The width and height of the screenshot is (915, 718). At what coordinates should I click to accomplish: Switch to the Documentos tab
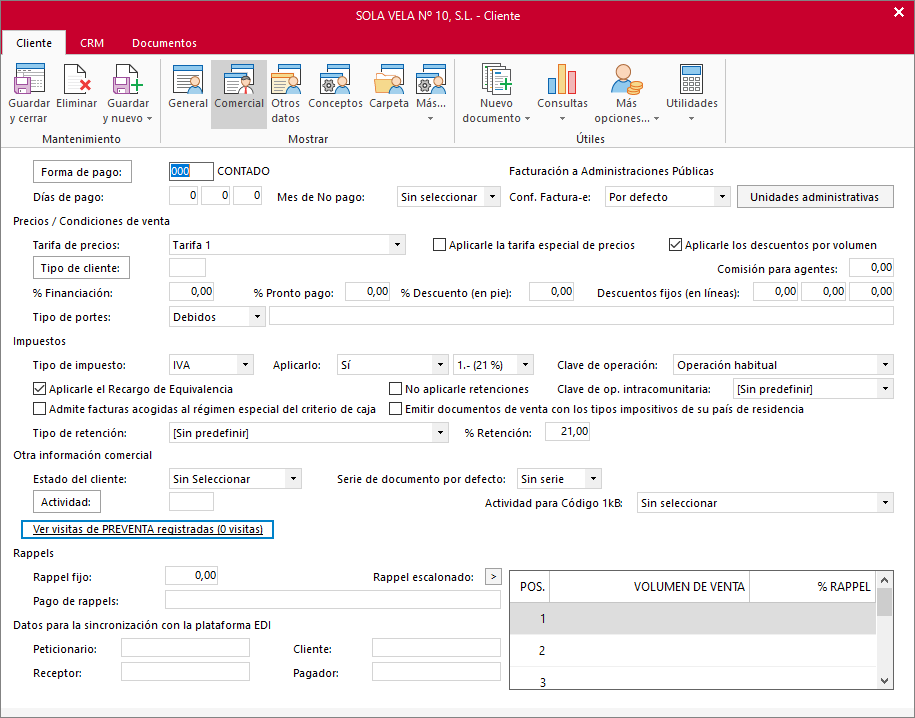click(x=164, y=43)
